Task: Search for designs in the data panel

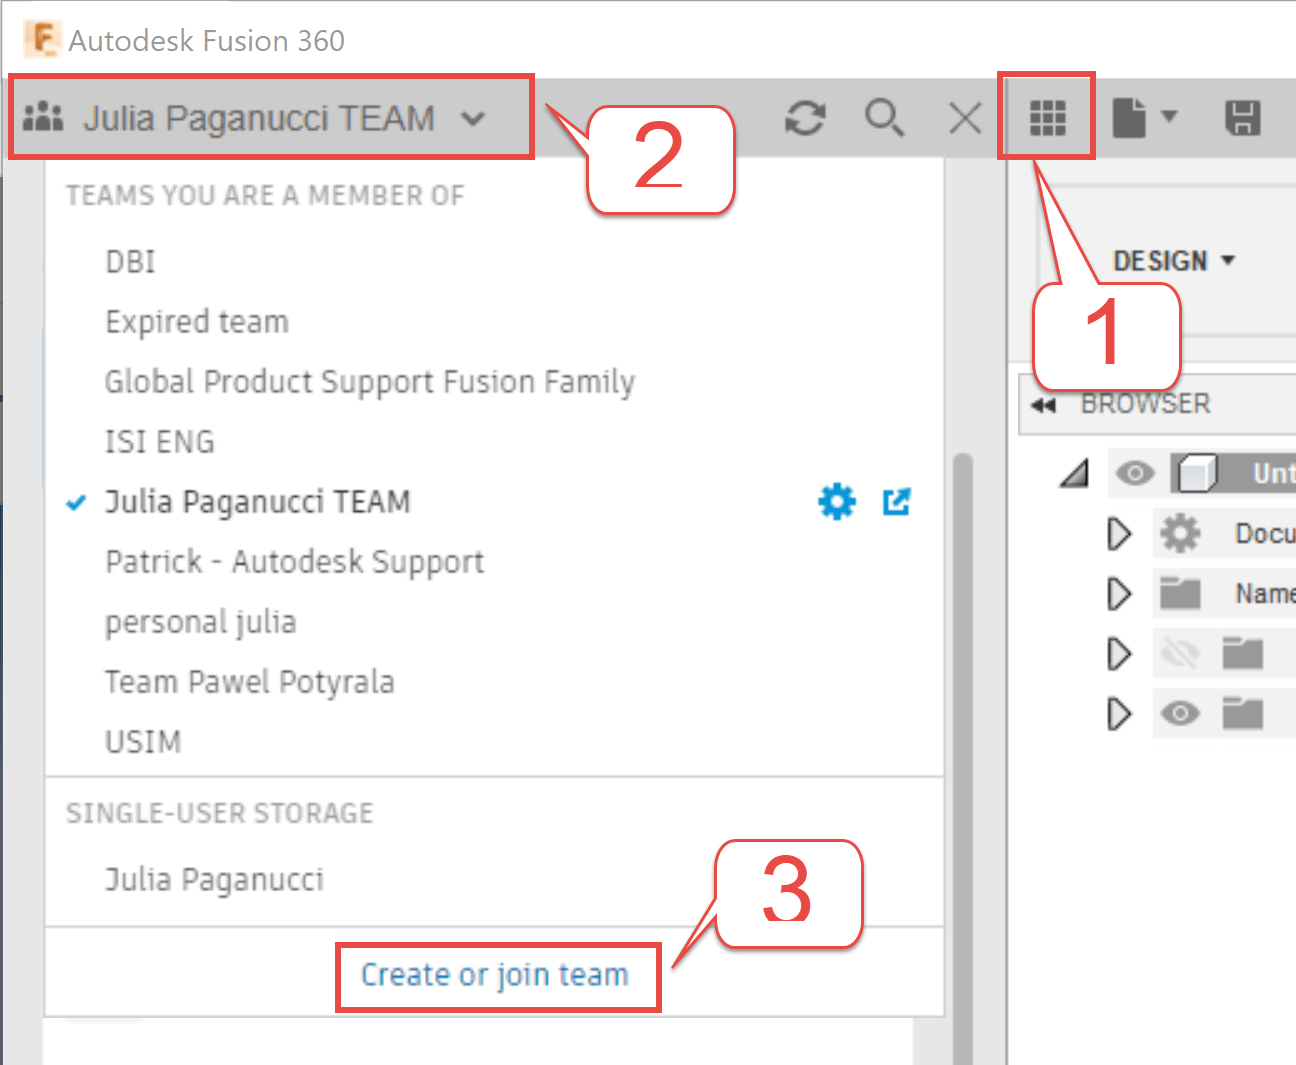Action: (x=884, y=117)
